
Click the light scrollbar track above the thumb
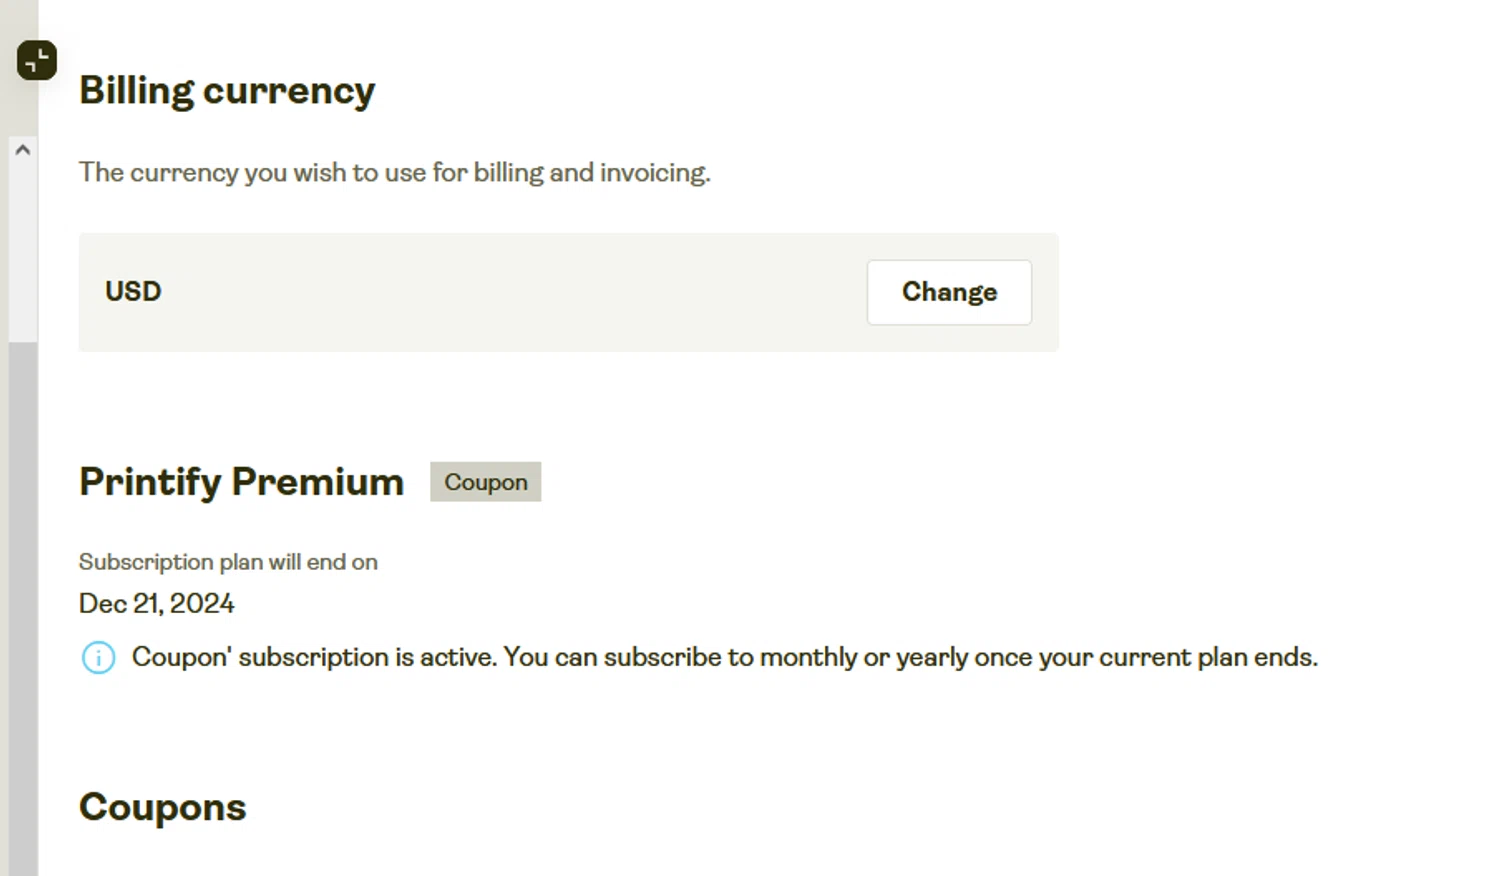click(x=23, y=250)
